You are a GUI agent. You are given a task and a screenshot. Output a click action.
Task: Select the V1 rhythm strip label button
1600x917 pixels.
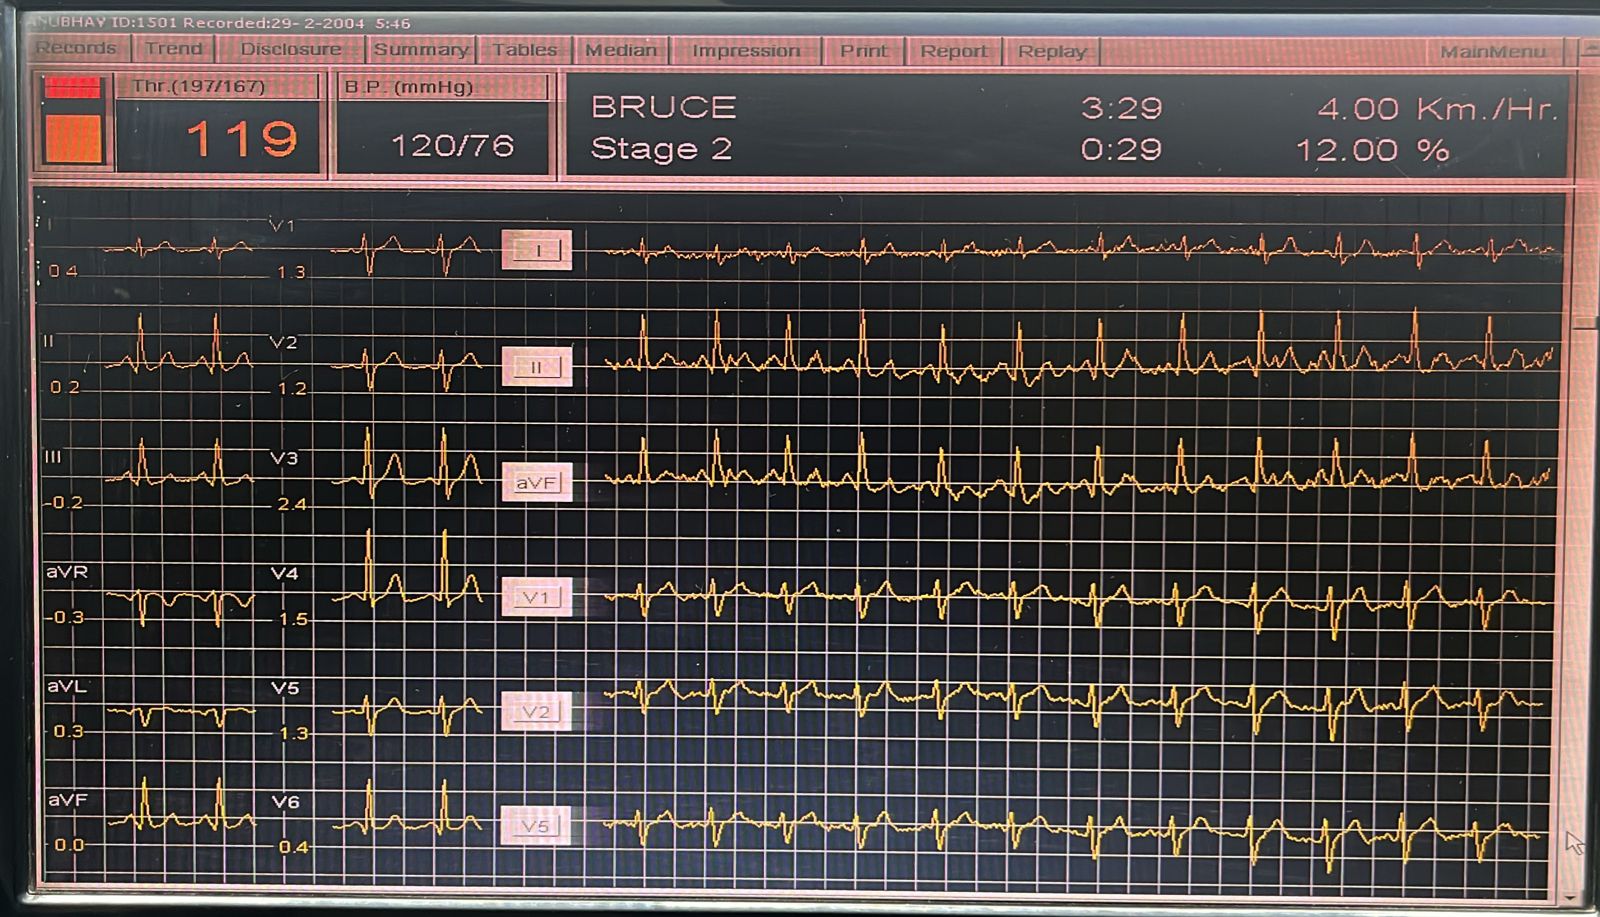click(537, 597)
